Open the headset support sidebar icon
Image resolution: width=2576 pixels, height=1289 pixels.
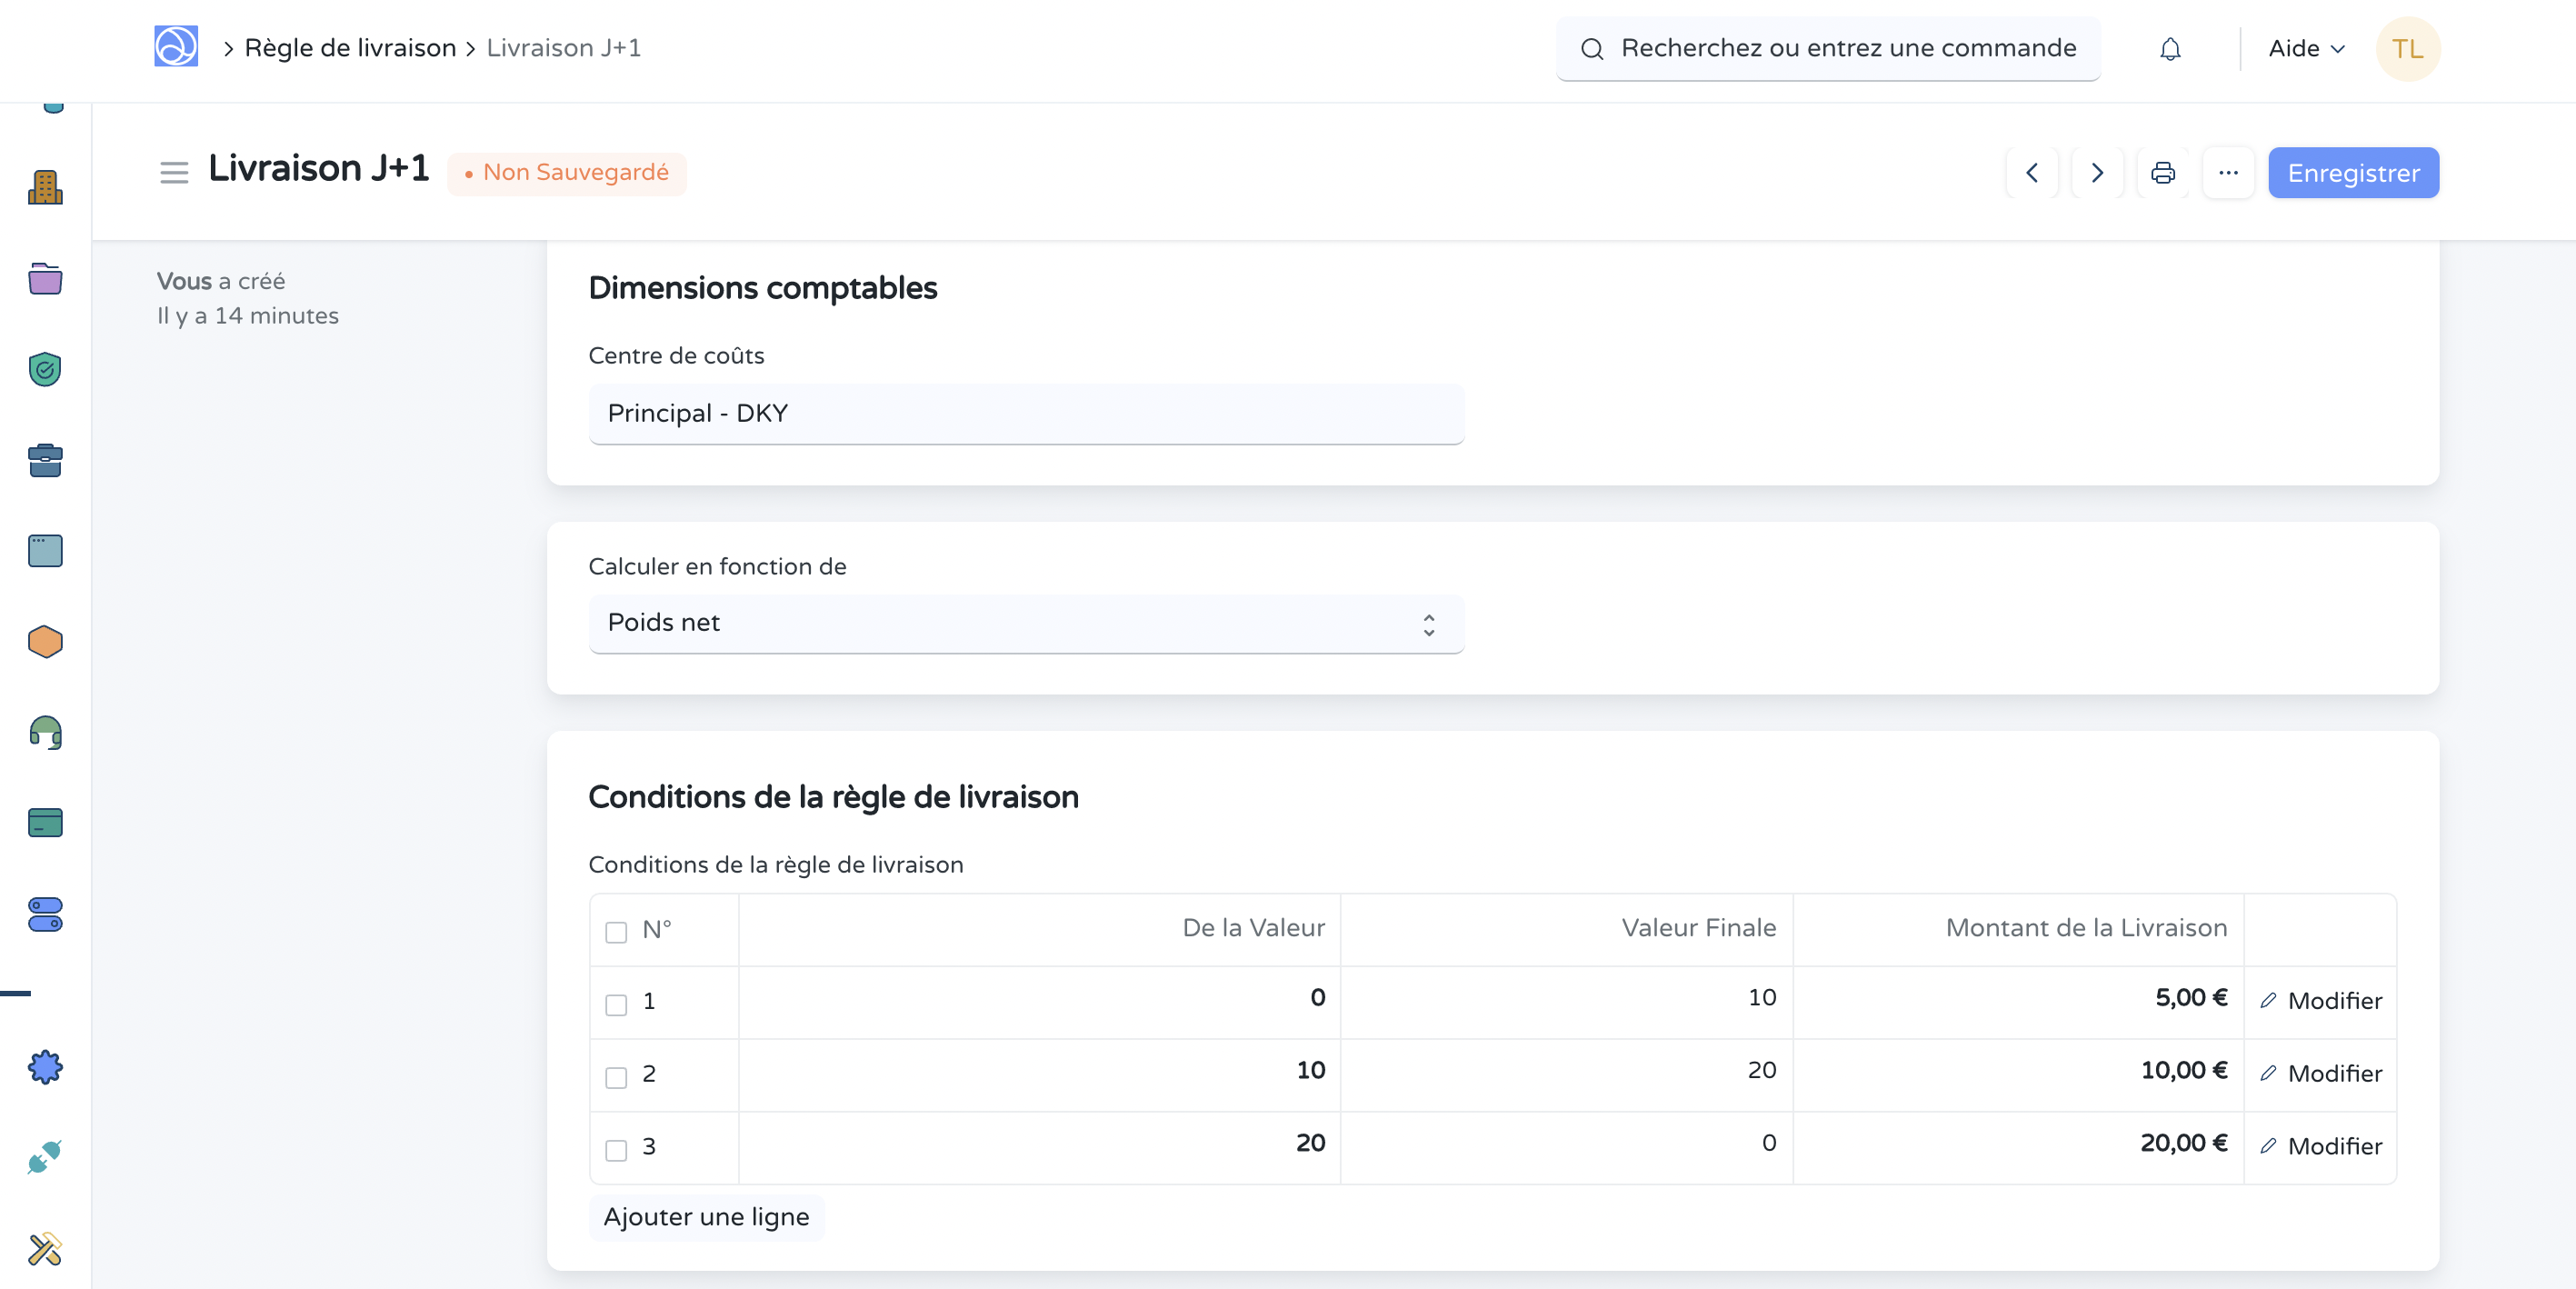[x=45, y=732]
